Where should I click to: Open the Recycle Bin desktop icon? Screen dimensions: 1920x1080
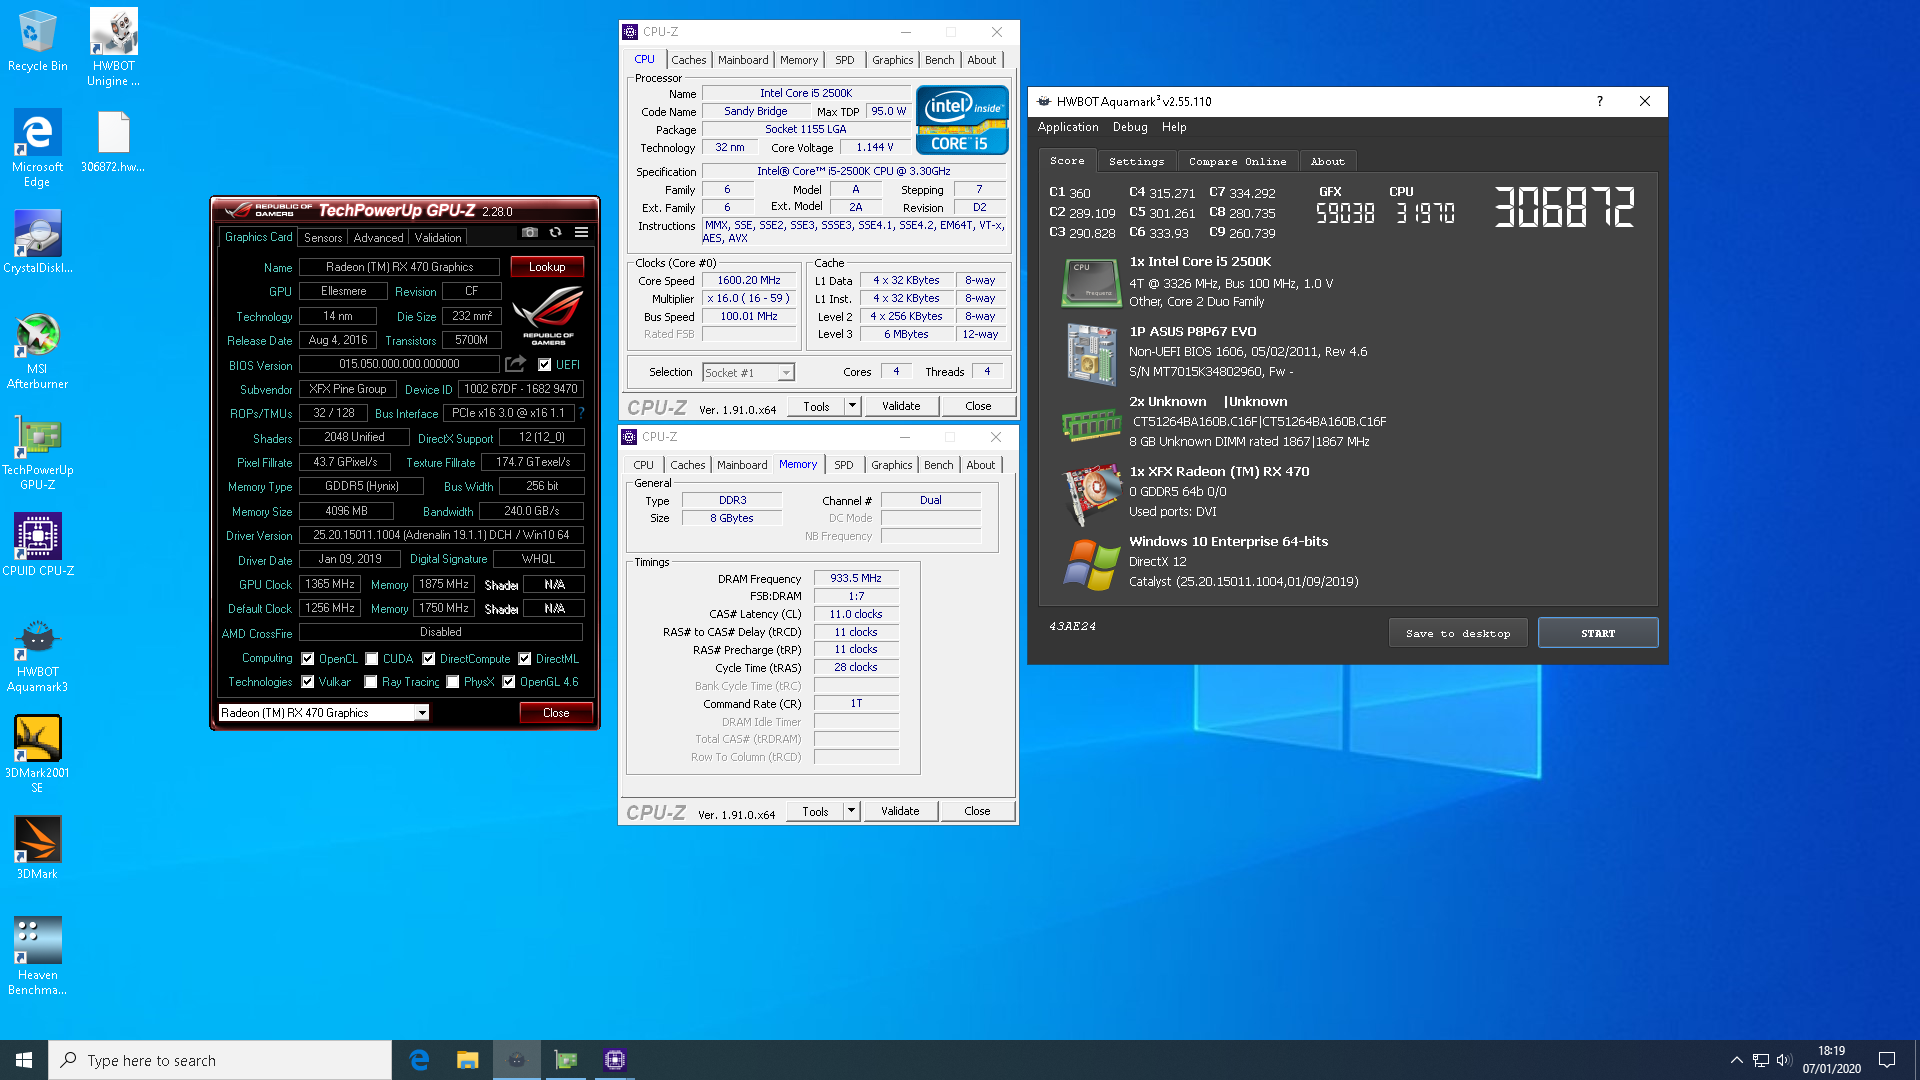(37, 41)
